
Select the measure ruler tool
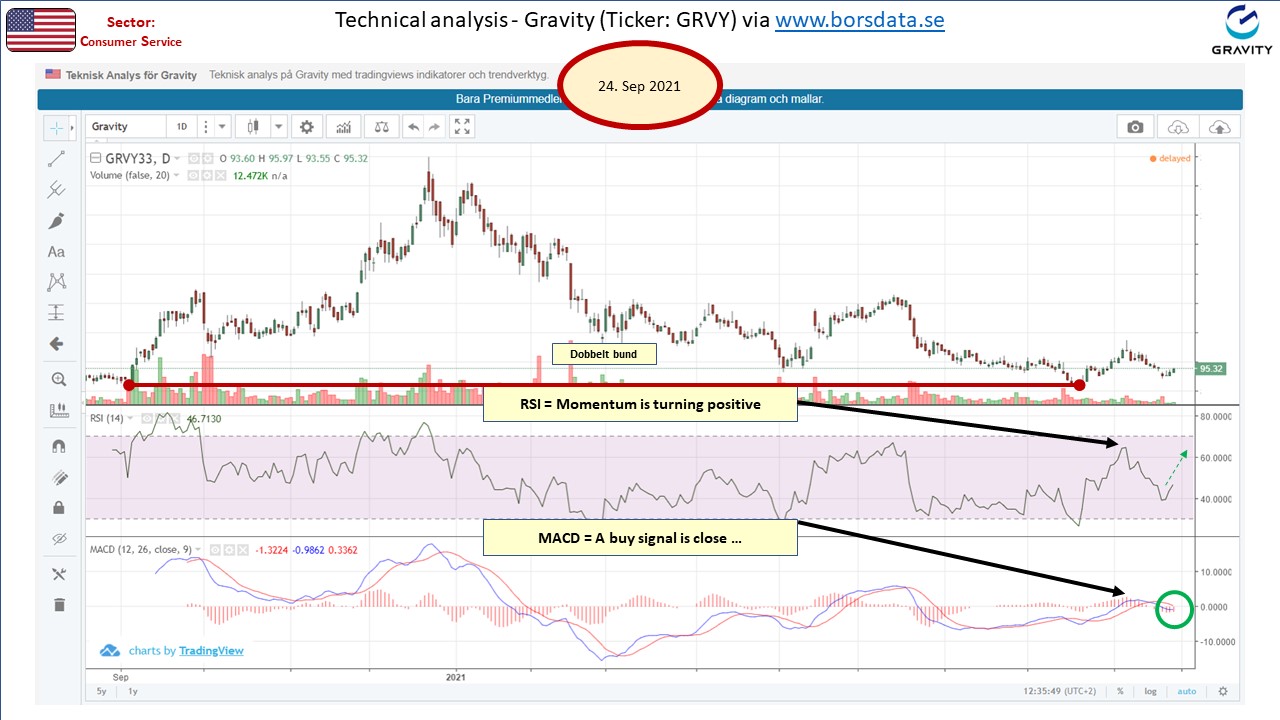pos(57,410)
